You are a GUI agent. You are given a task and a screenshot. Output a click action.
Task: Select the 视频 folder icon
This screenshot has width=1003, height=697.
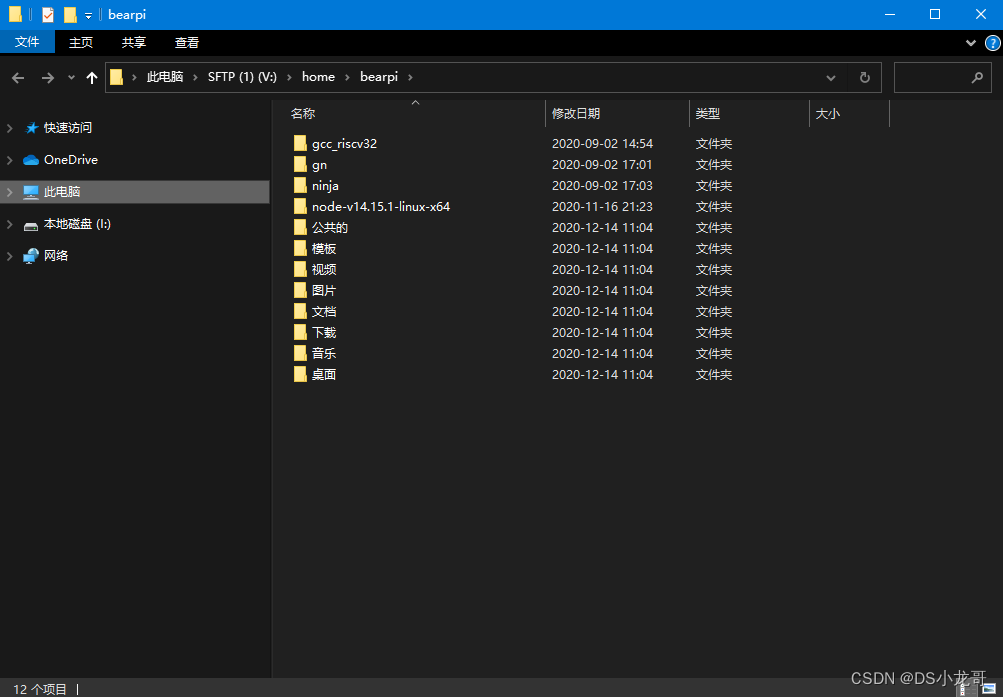coord(300,269)
